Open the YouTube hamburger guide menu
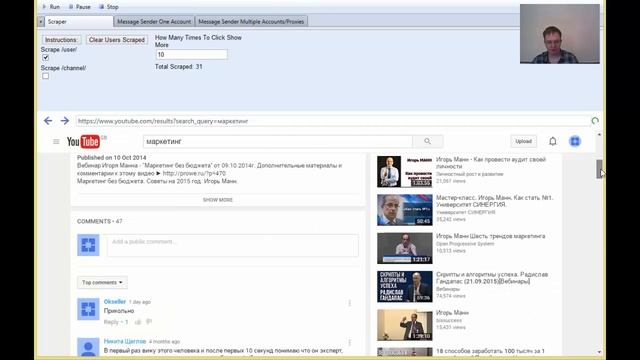The image size is (640, 360). [56, 142]
